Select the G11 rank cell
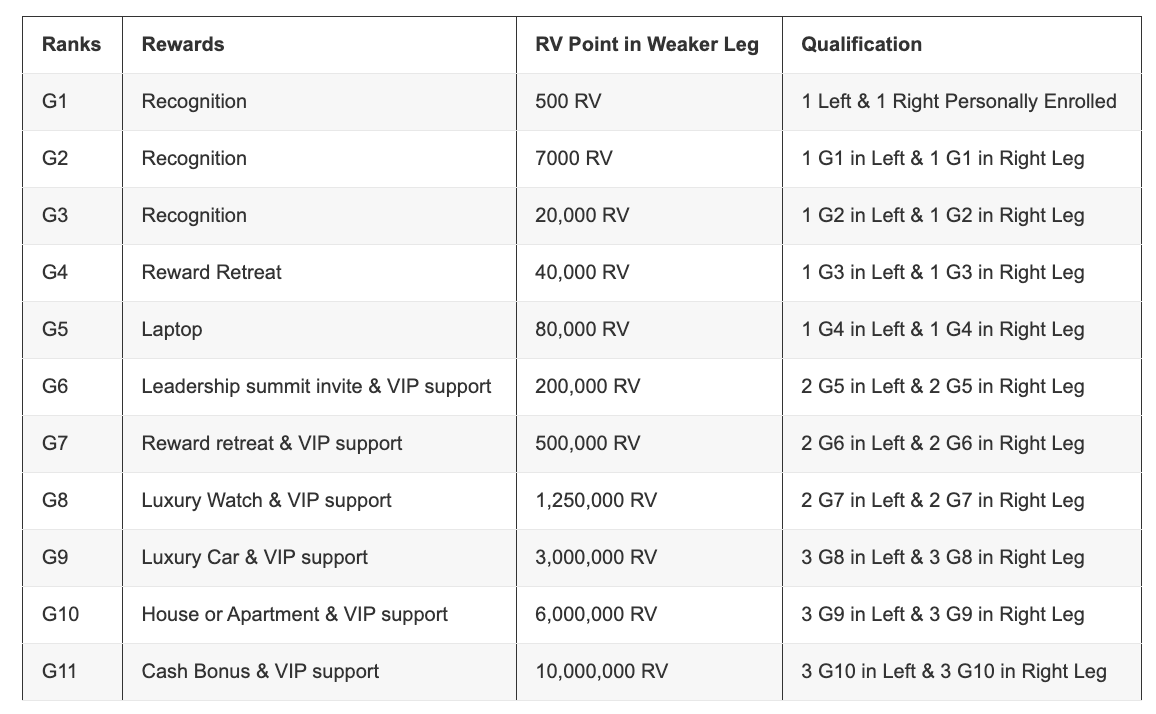This screenshot has height=714, width=1156. (60, 671)
